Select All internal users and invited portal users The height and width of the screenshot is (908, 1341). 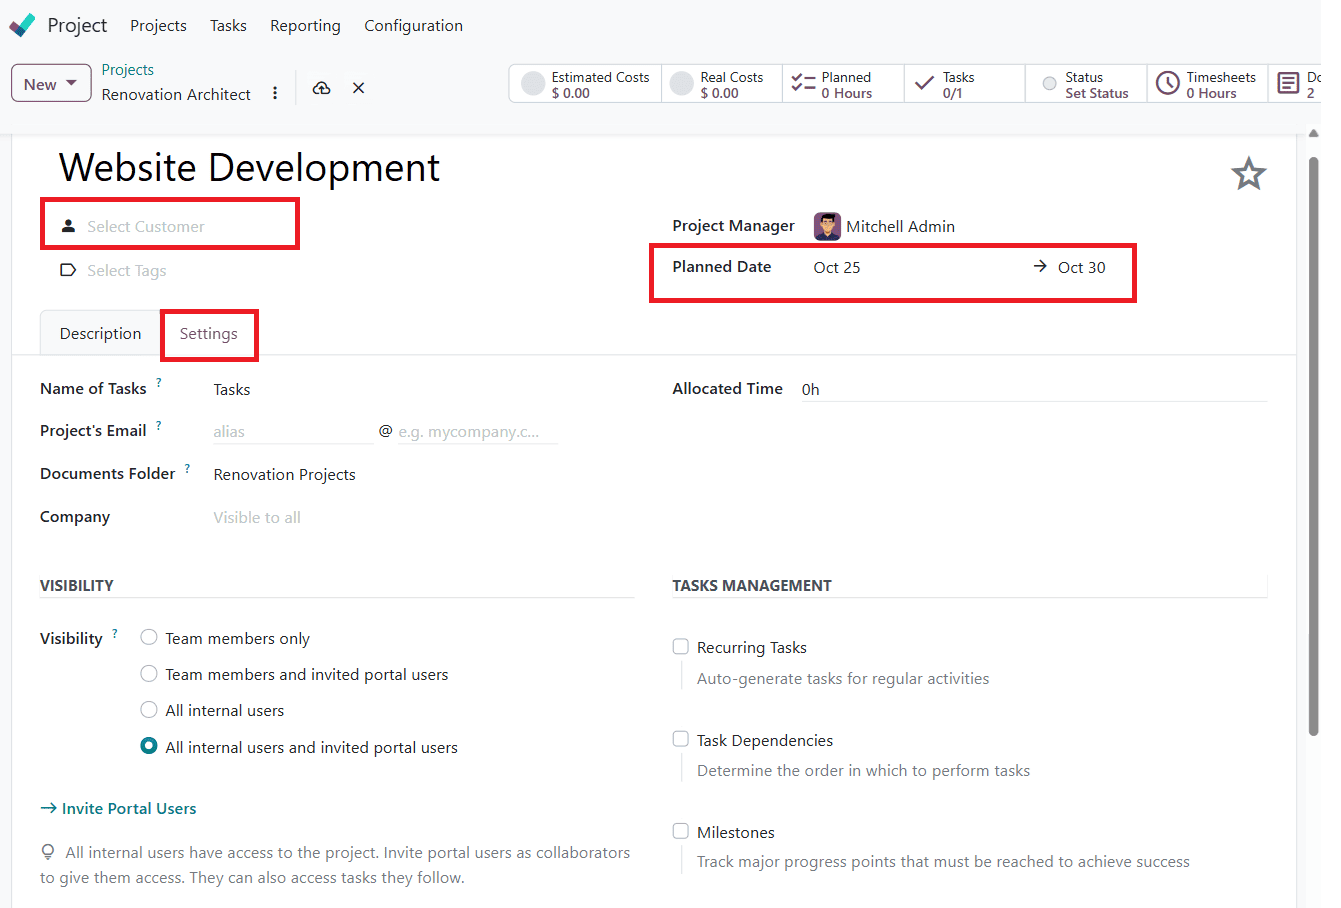point(149,746)
